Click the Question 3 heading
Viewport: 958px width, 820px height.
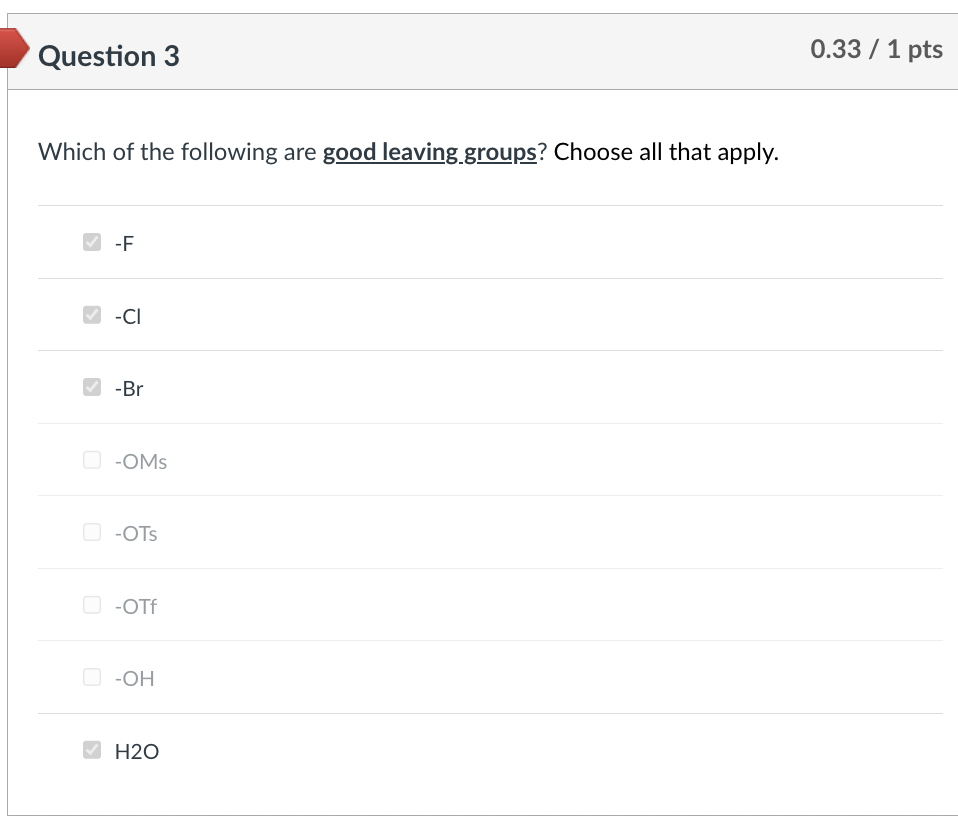[x=109, y=56]
